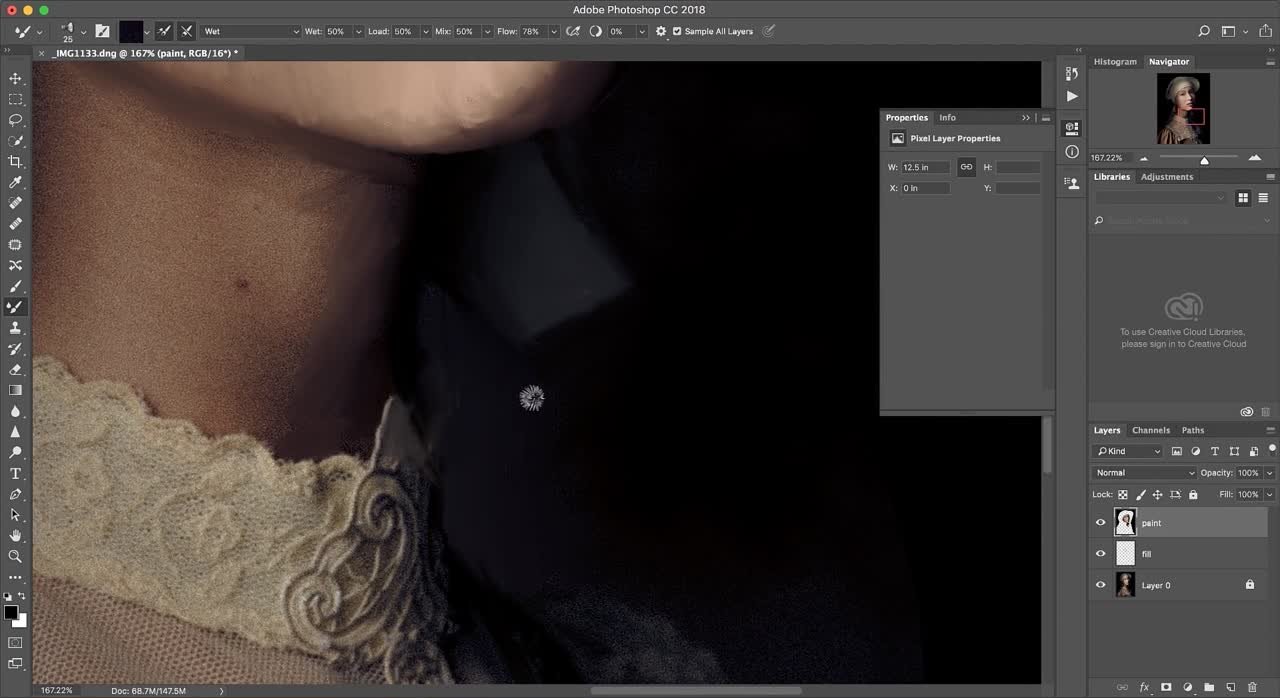The width and height of the screenshot is (1280, 698).
Task: Click the foreground color swatch
Action: tap(11, 612)
